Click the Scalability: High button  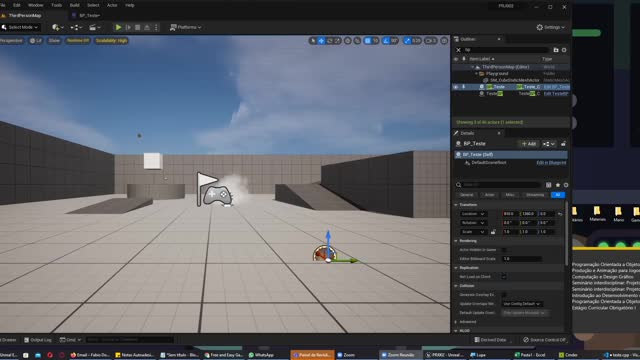point(111,41)
